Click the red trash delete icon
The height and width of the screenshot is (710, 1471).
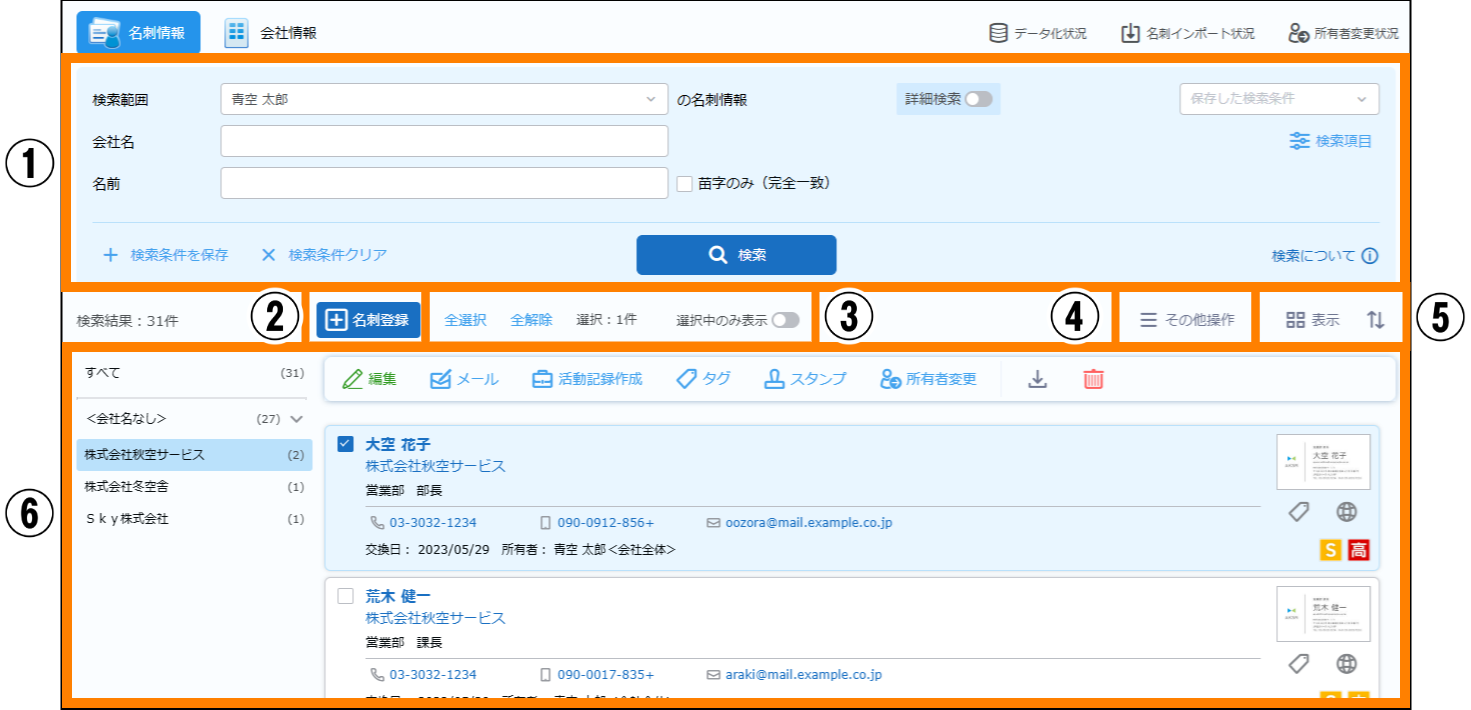pyautogui.click(x=1094, y=380)
